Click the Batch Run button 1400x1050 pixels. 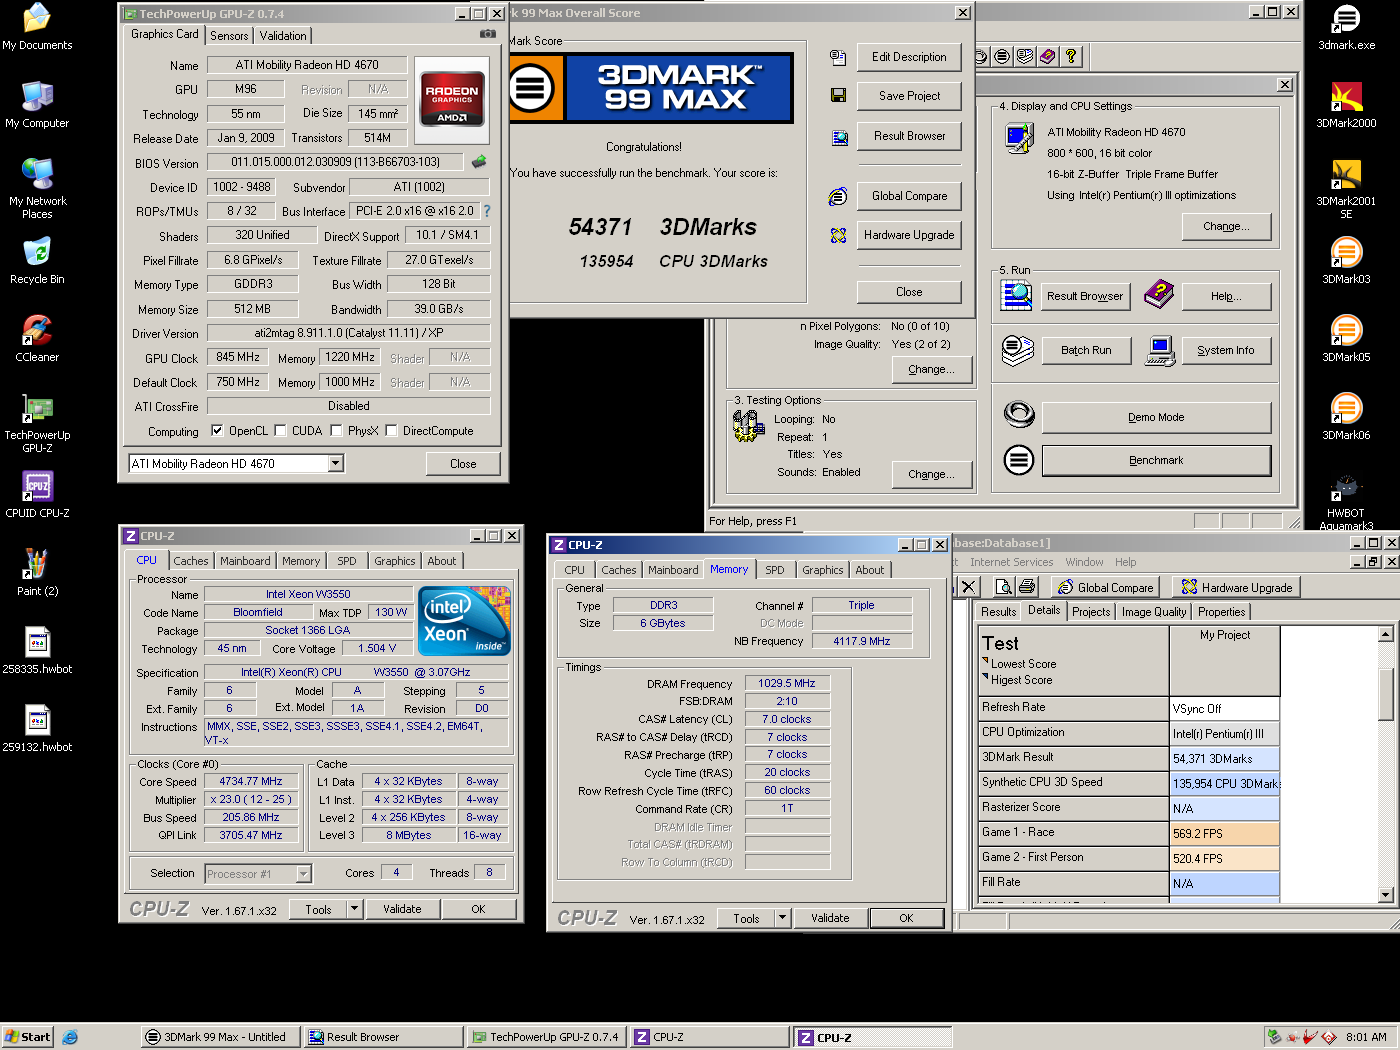(1086, 350)
